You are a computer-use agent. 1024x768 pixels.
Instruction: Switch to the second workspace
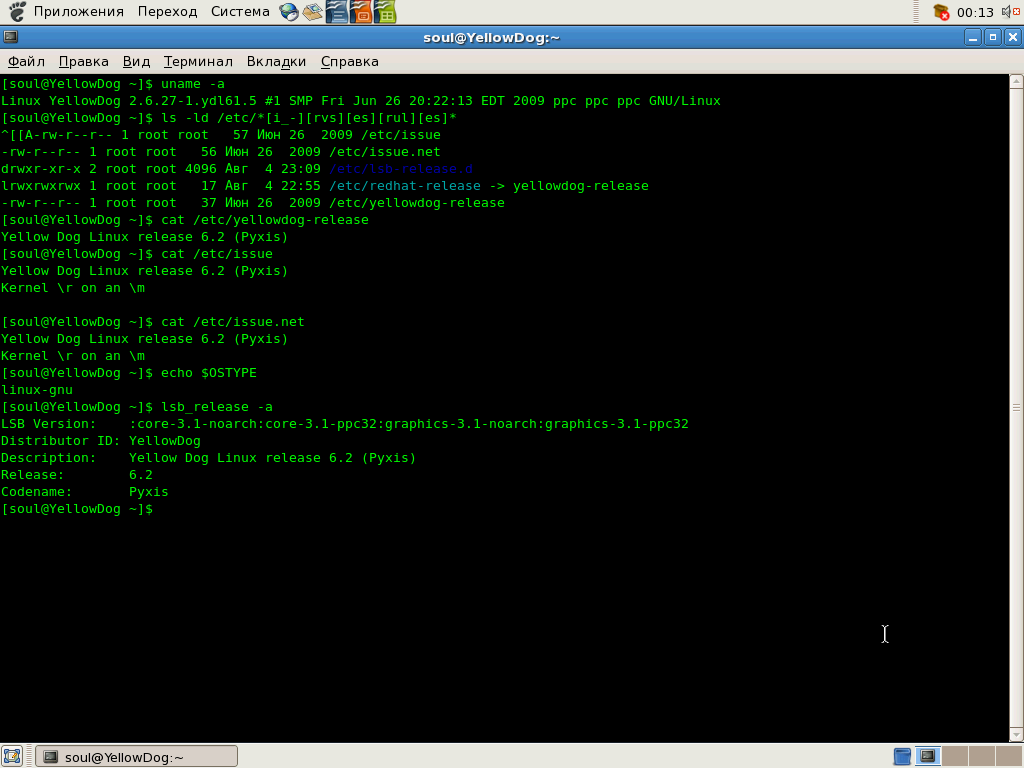click(955, 756)
